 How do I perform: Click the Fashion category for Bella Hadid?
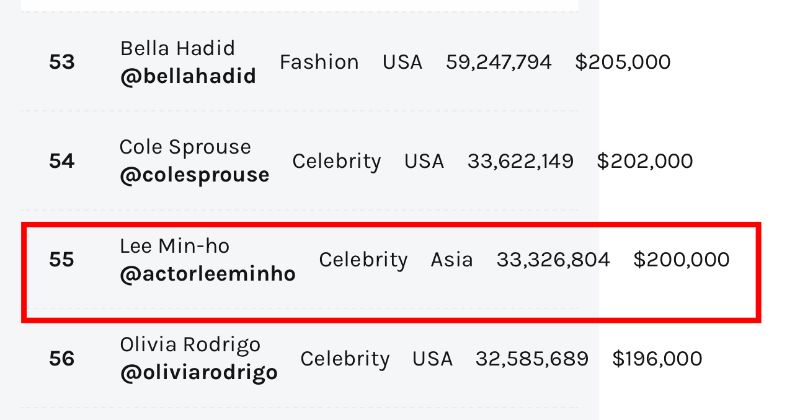pyautogui.click(x=319, y=62)
